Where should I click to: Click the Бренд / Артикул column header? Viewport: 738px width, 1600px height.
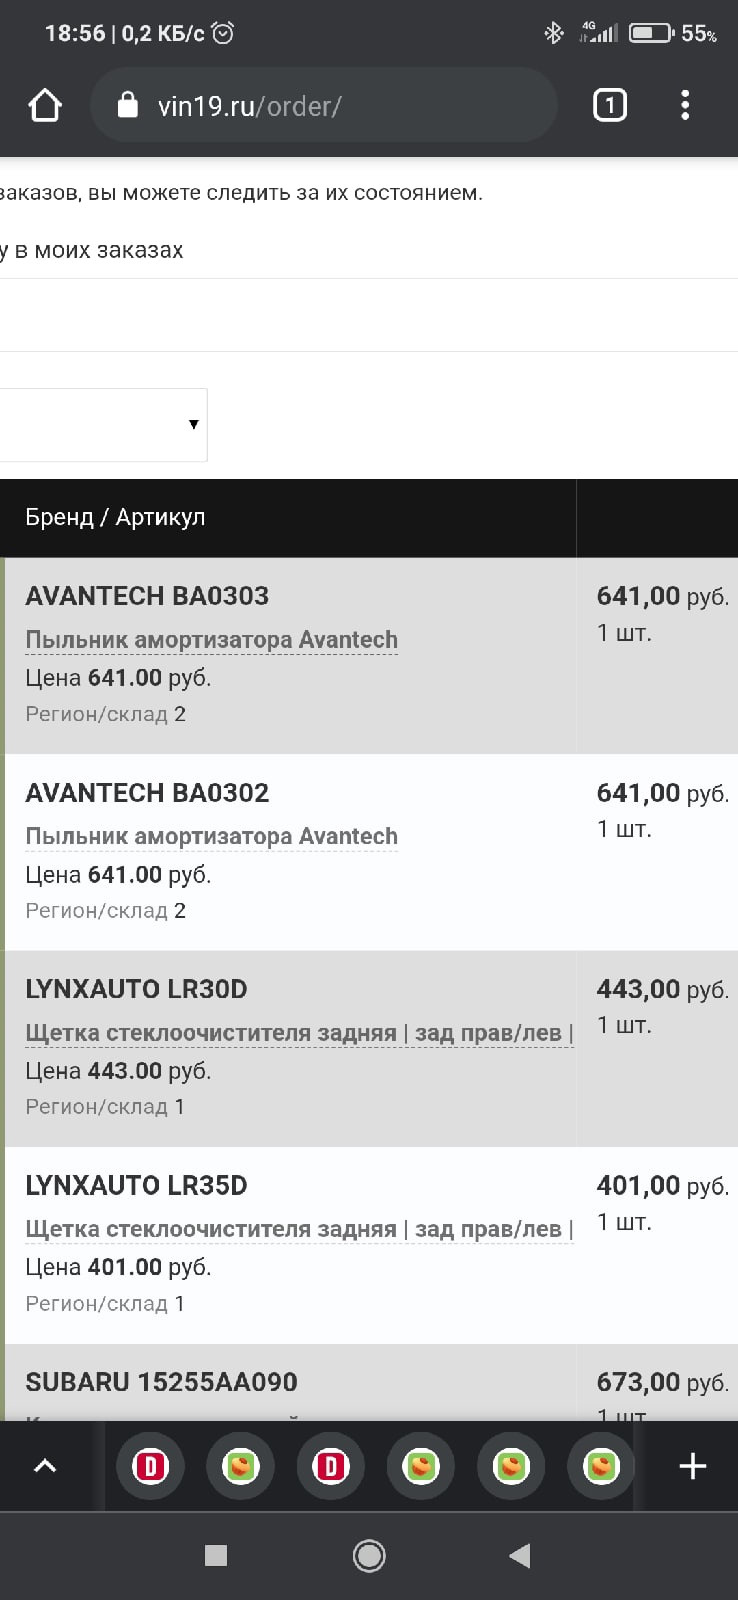tap(115, 517)
